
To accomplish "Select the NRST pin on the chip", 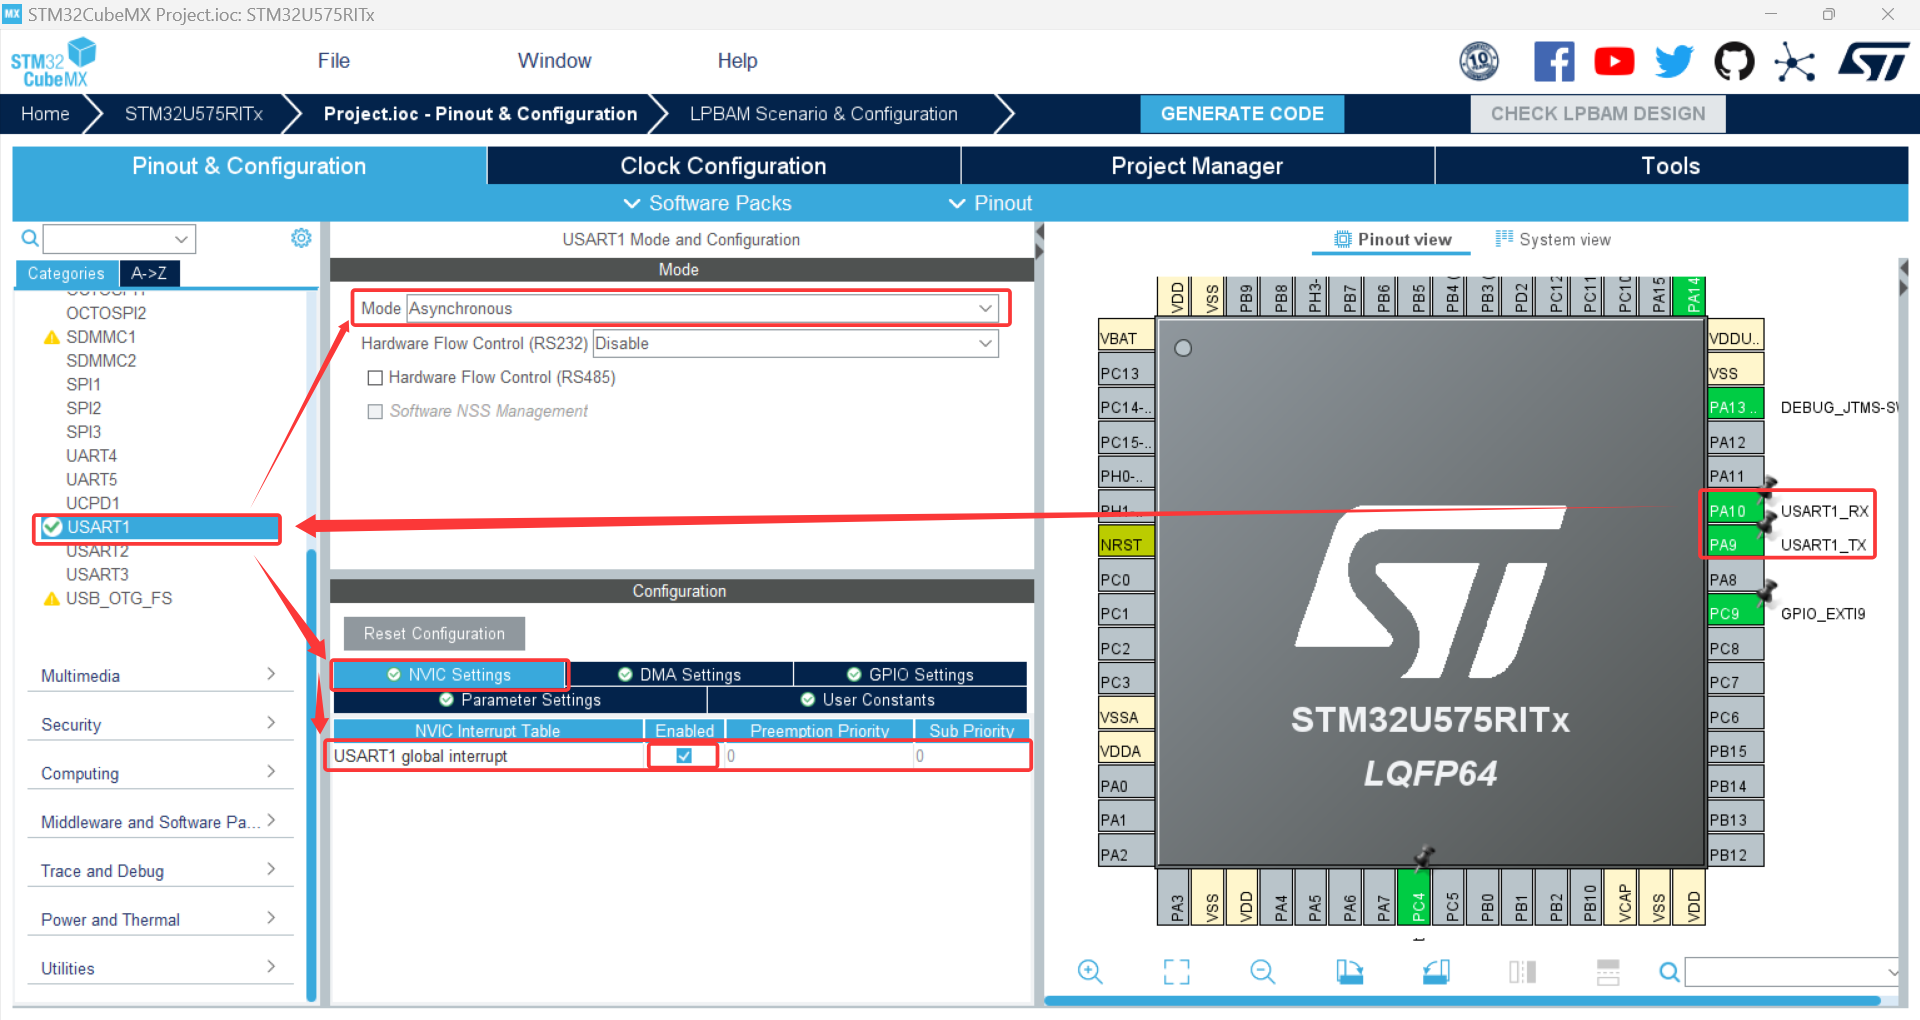I will (1126, 544).
